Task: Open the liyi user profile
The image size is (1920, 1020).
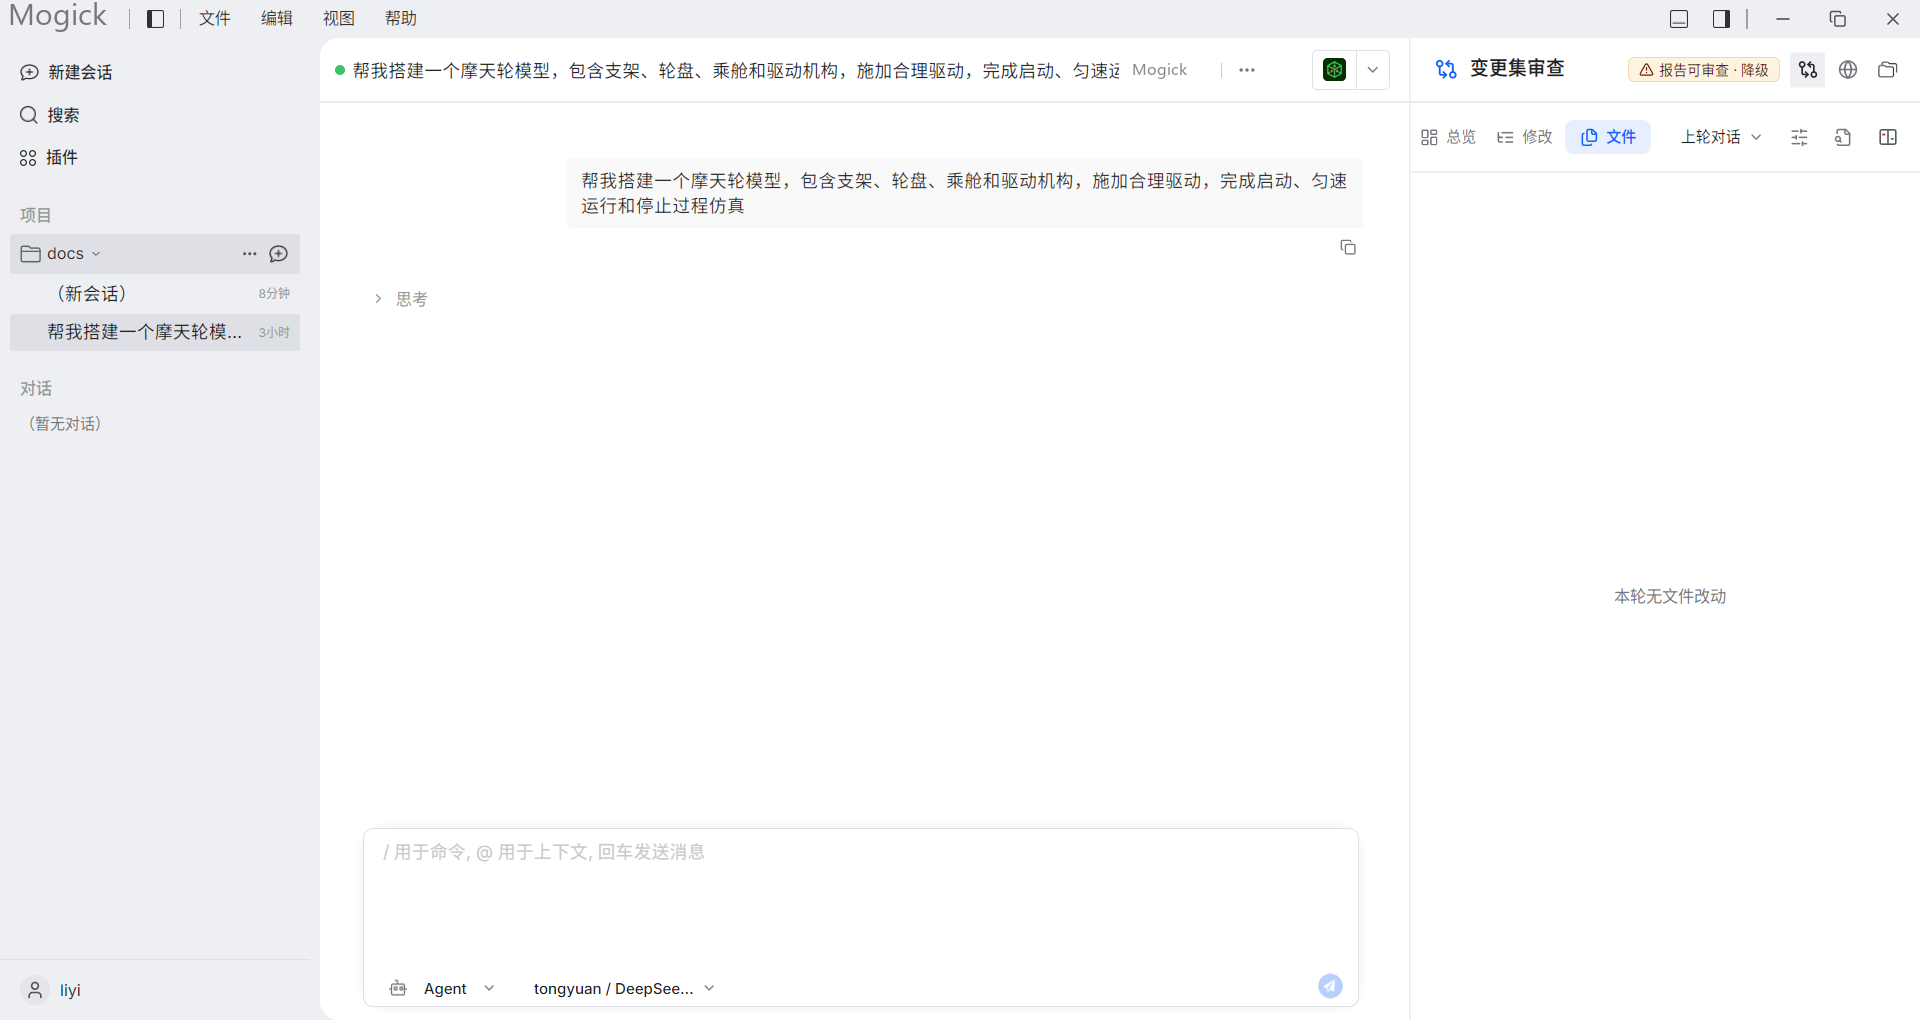Action: point(51,990)
